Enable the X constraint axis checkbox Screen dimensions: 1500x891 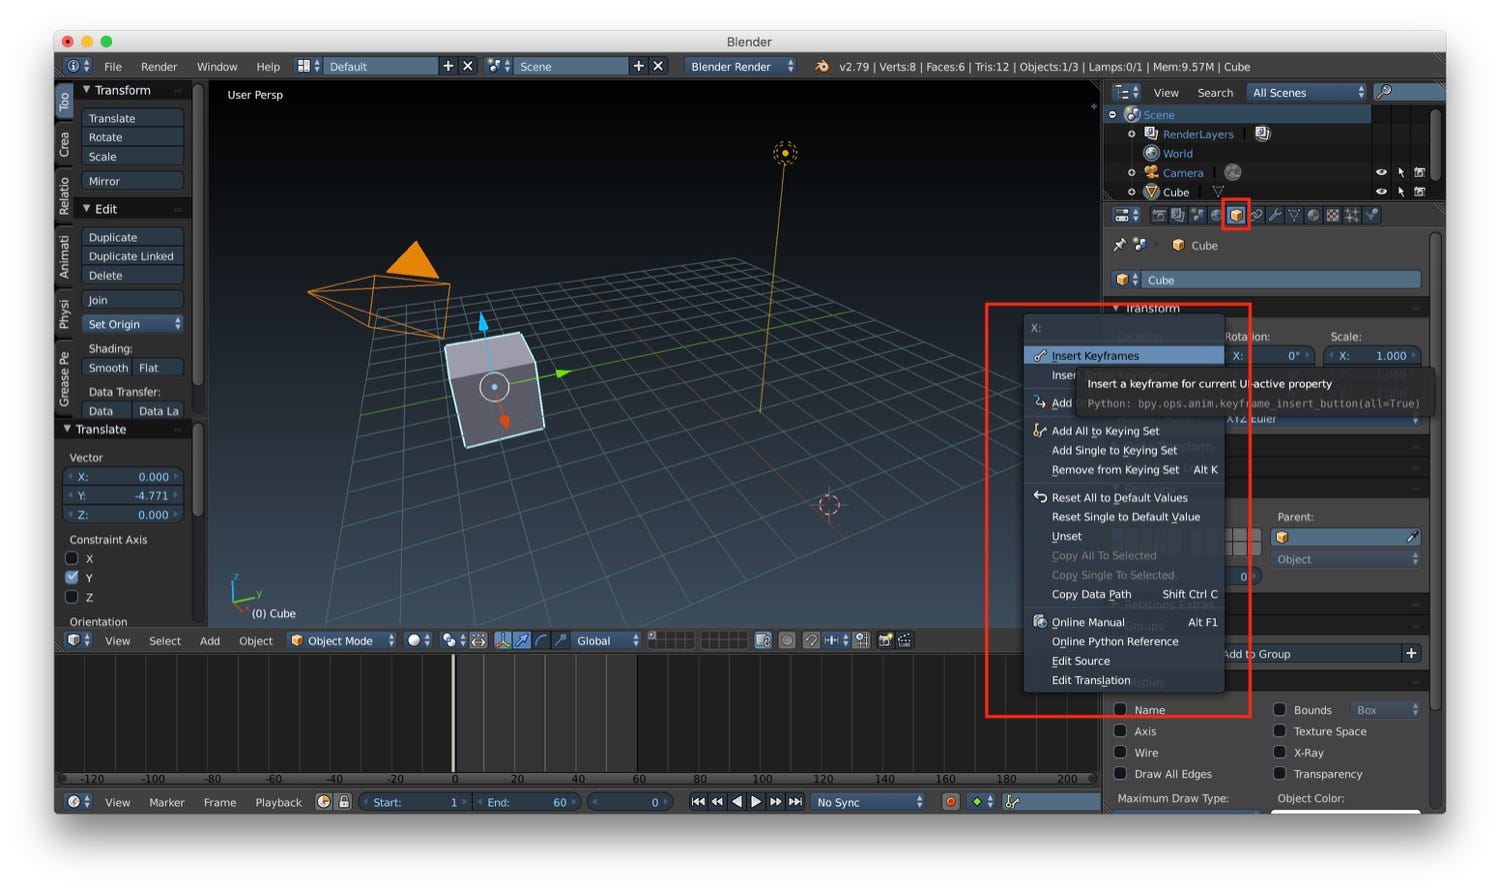coord(72,558)
